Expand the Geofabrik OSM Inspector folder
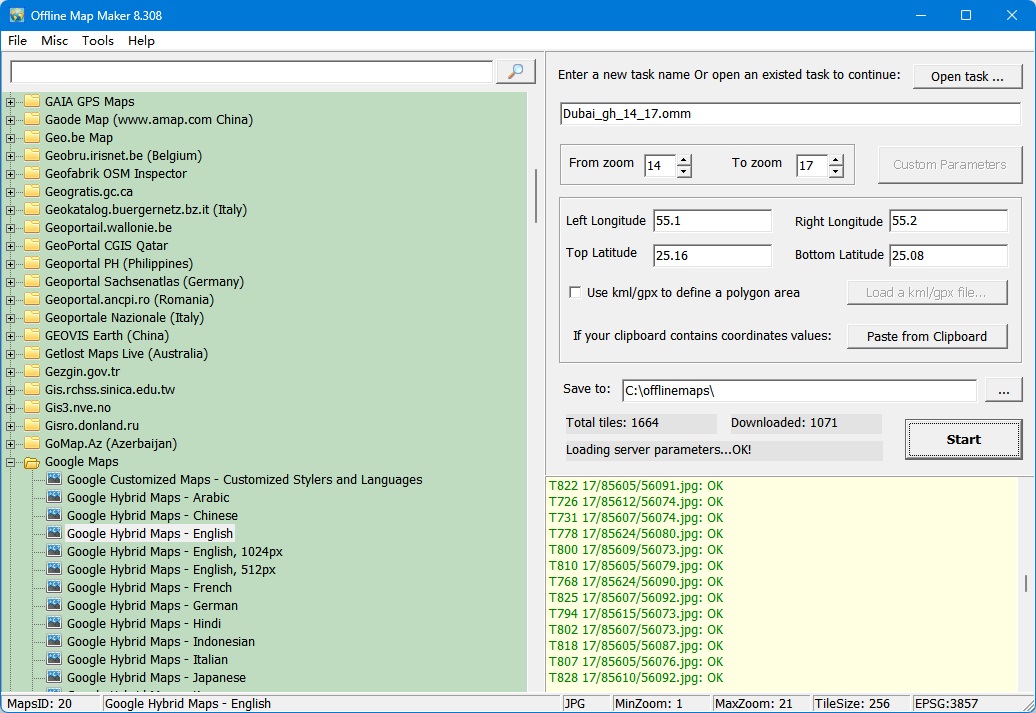The height and width of the screenshot is (713, 1036). click(x=11, y=174)
